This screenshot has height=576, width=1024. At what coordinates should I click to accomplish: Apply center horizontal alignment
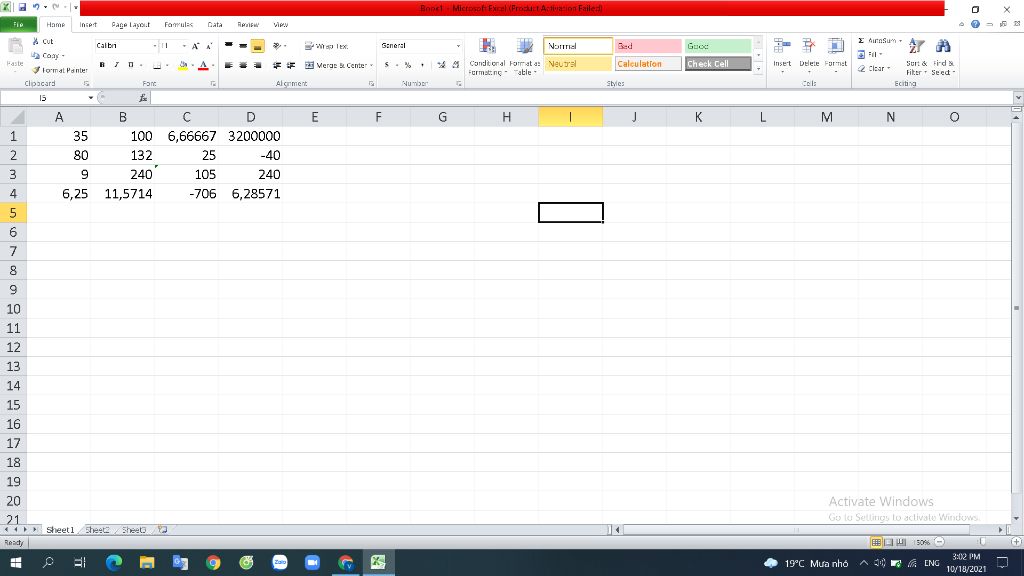243,65
